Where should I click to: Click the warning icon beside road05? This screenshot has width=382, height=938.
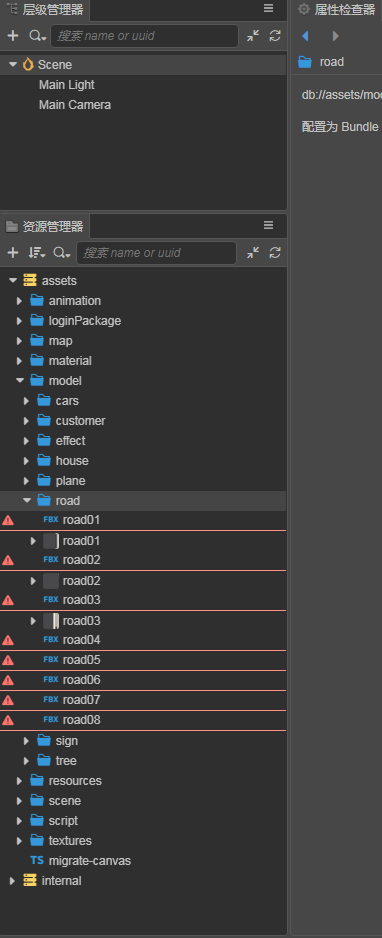[x=8, y=660]
